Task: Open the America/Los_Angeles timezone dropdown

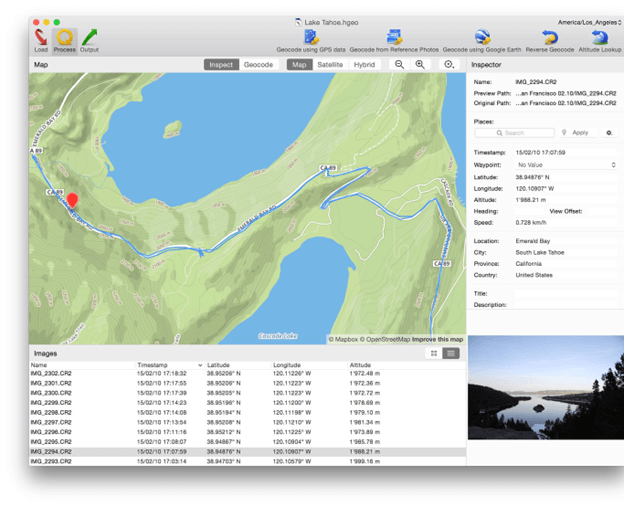Action: (x=589, y=22)
